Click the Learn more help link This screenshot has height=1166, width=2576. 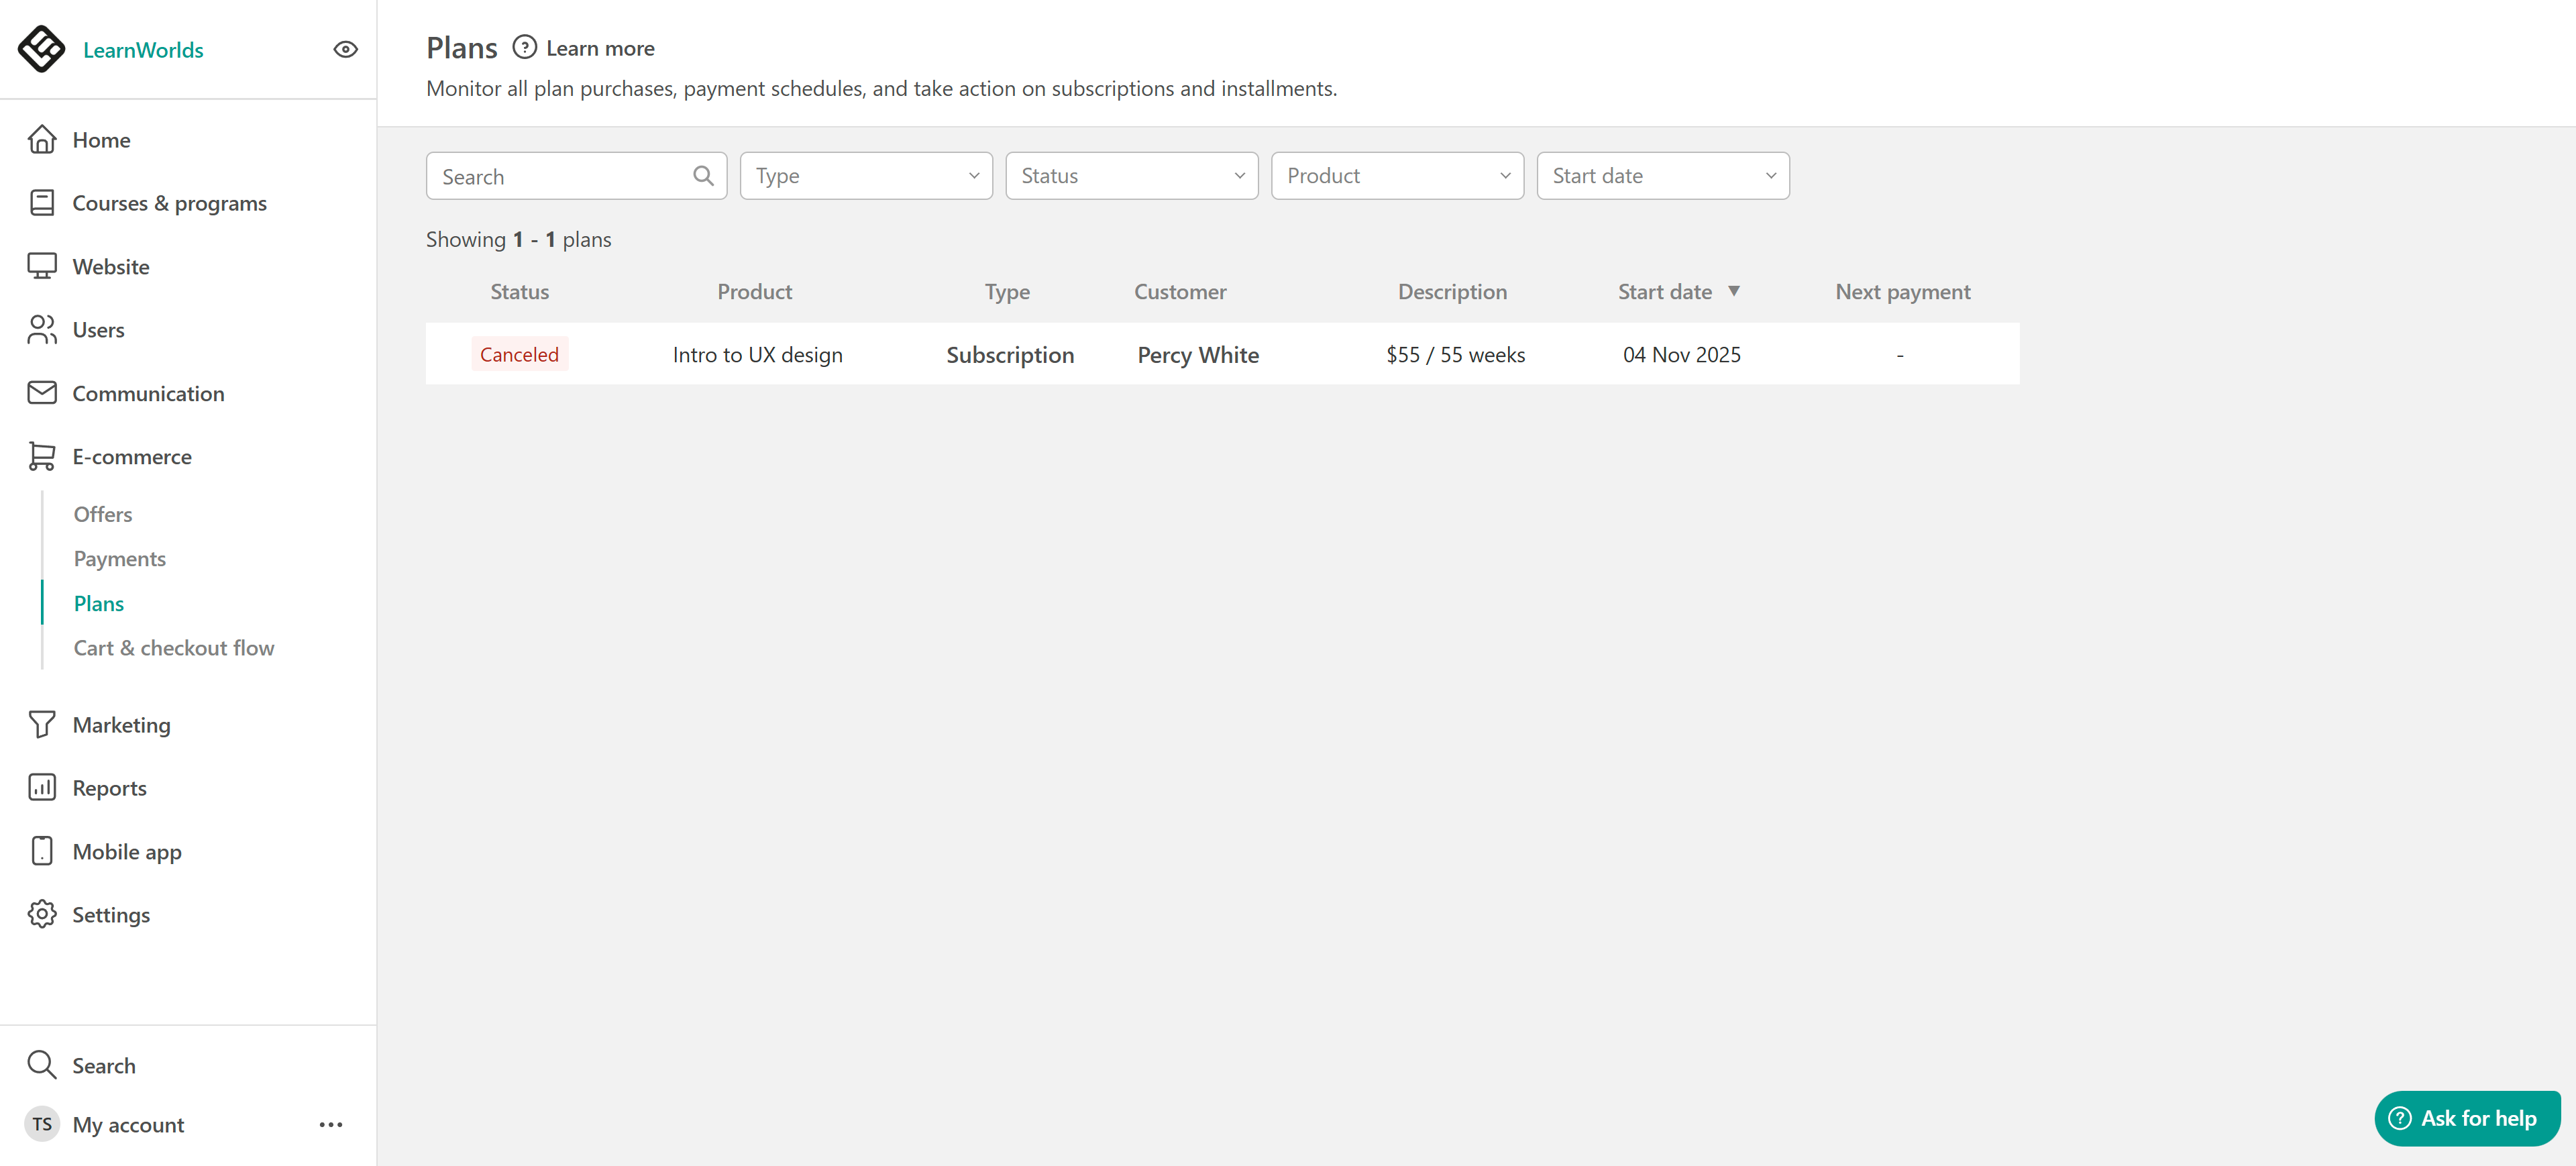(599, 48)
